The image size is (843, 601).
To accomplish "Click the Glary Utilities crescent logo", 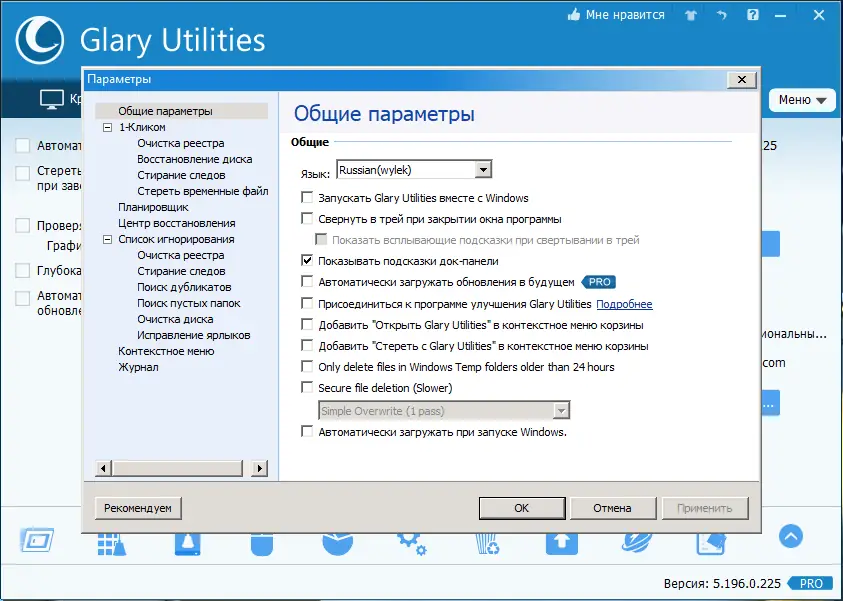I will click(x=40, y=40).
